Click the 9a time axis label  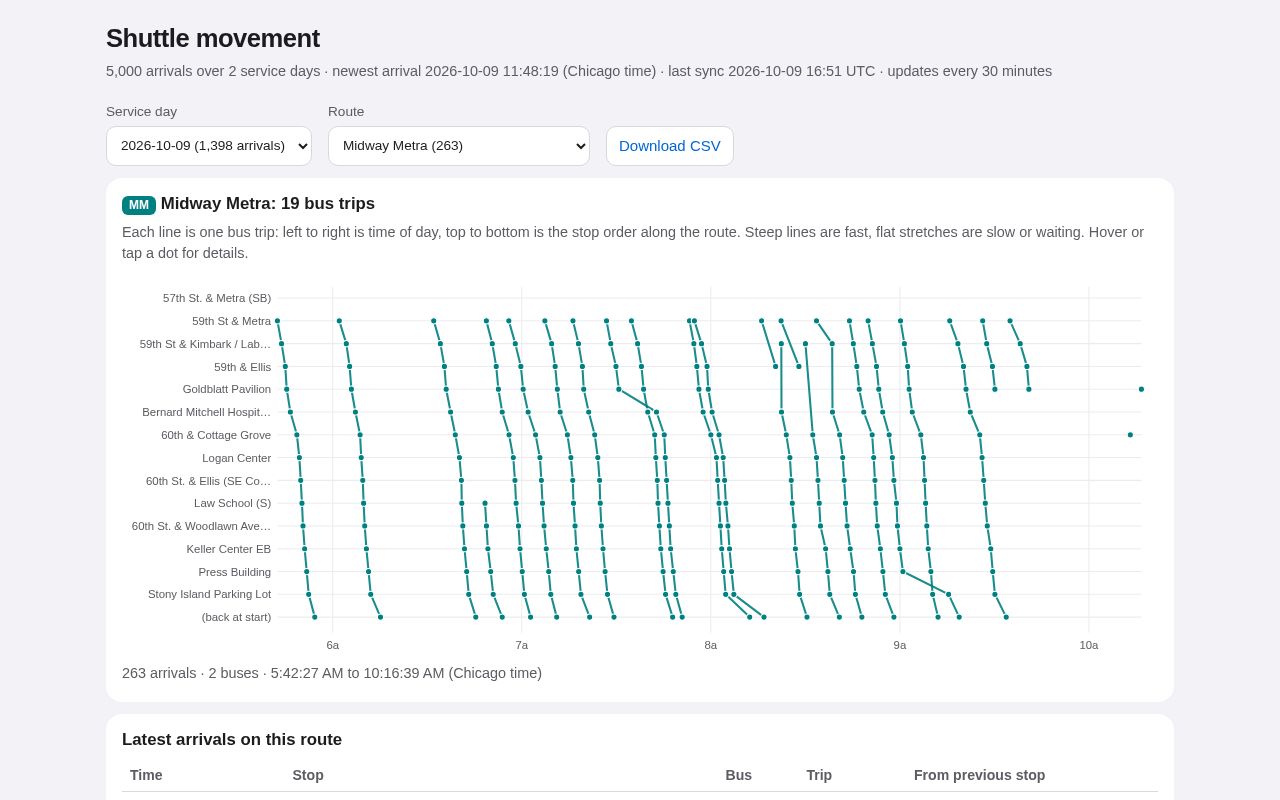tap(900, 645)
